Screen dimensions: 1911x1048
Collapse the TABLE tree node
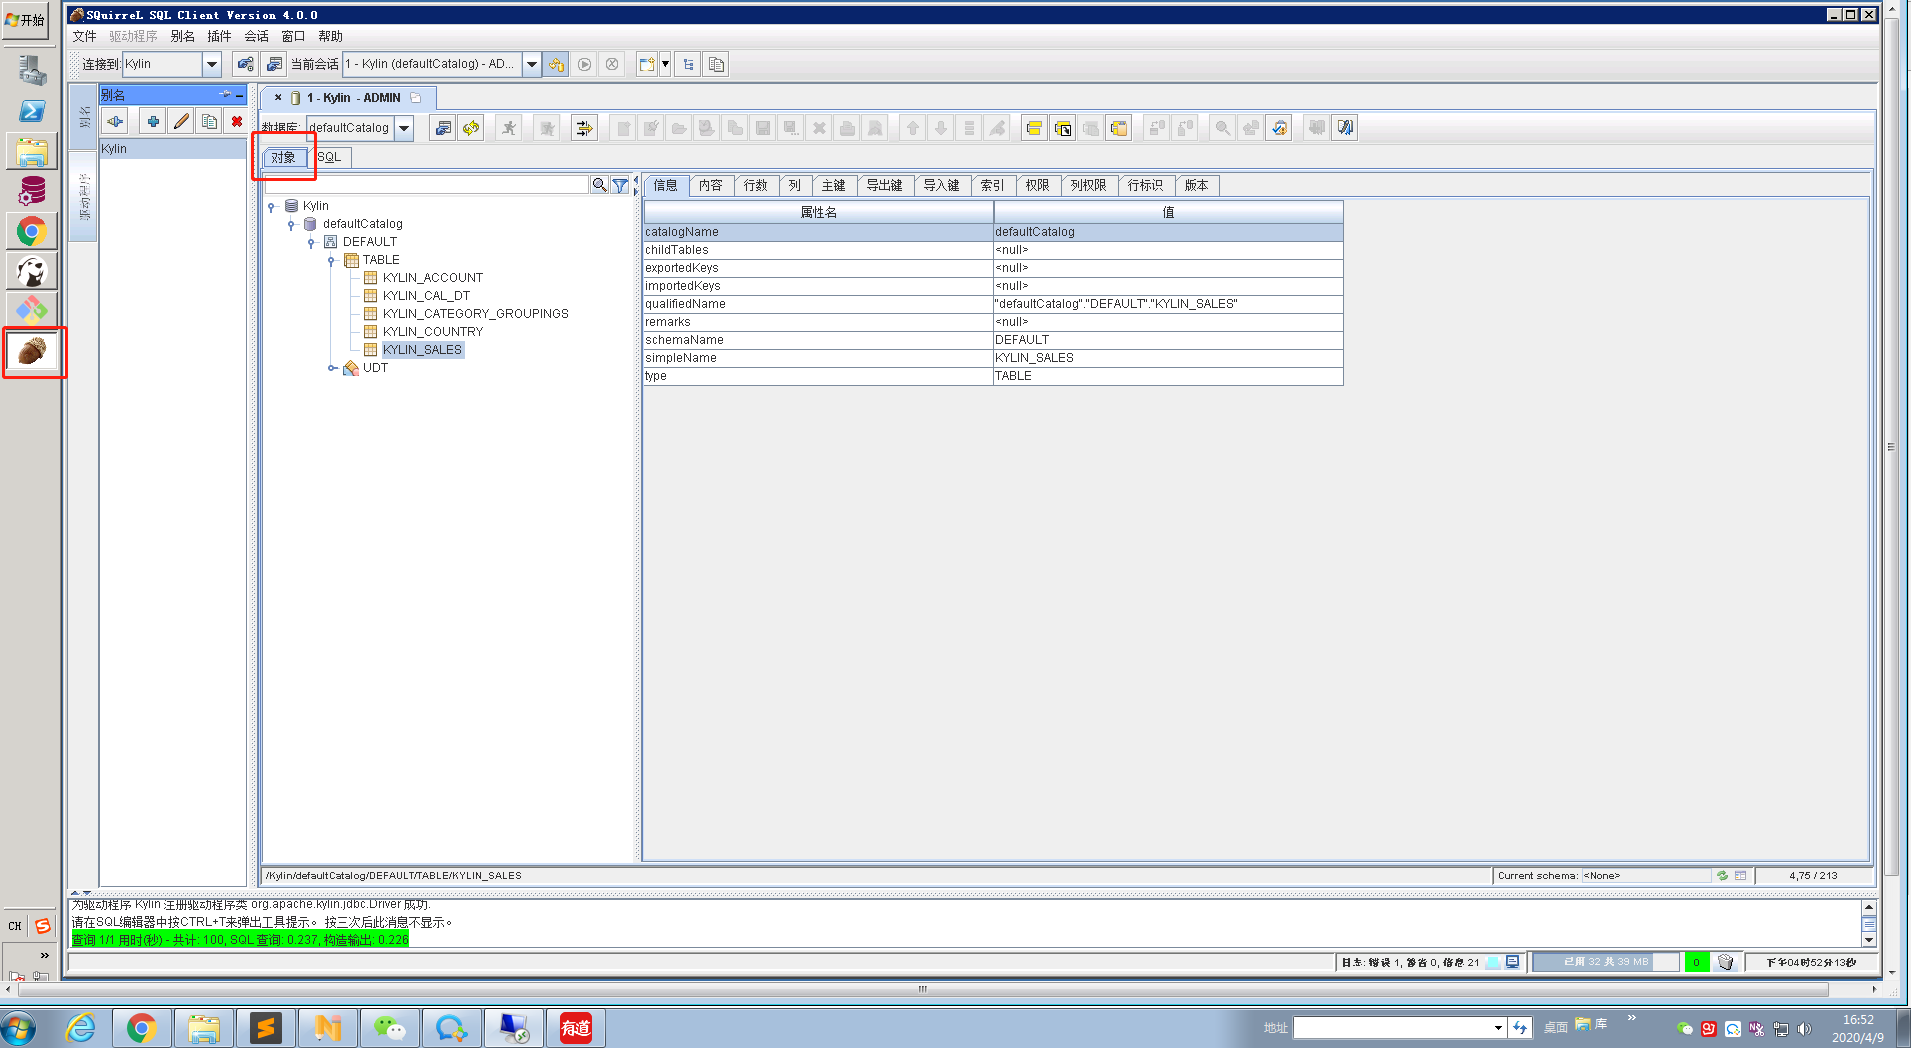pos(331,260)
